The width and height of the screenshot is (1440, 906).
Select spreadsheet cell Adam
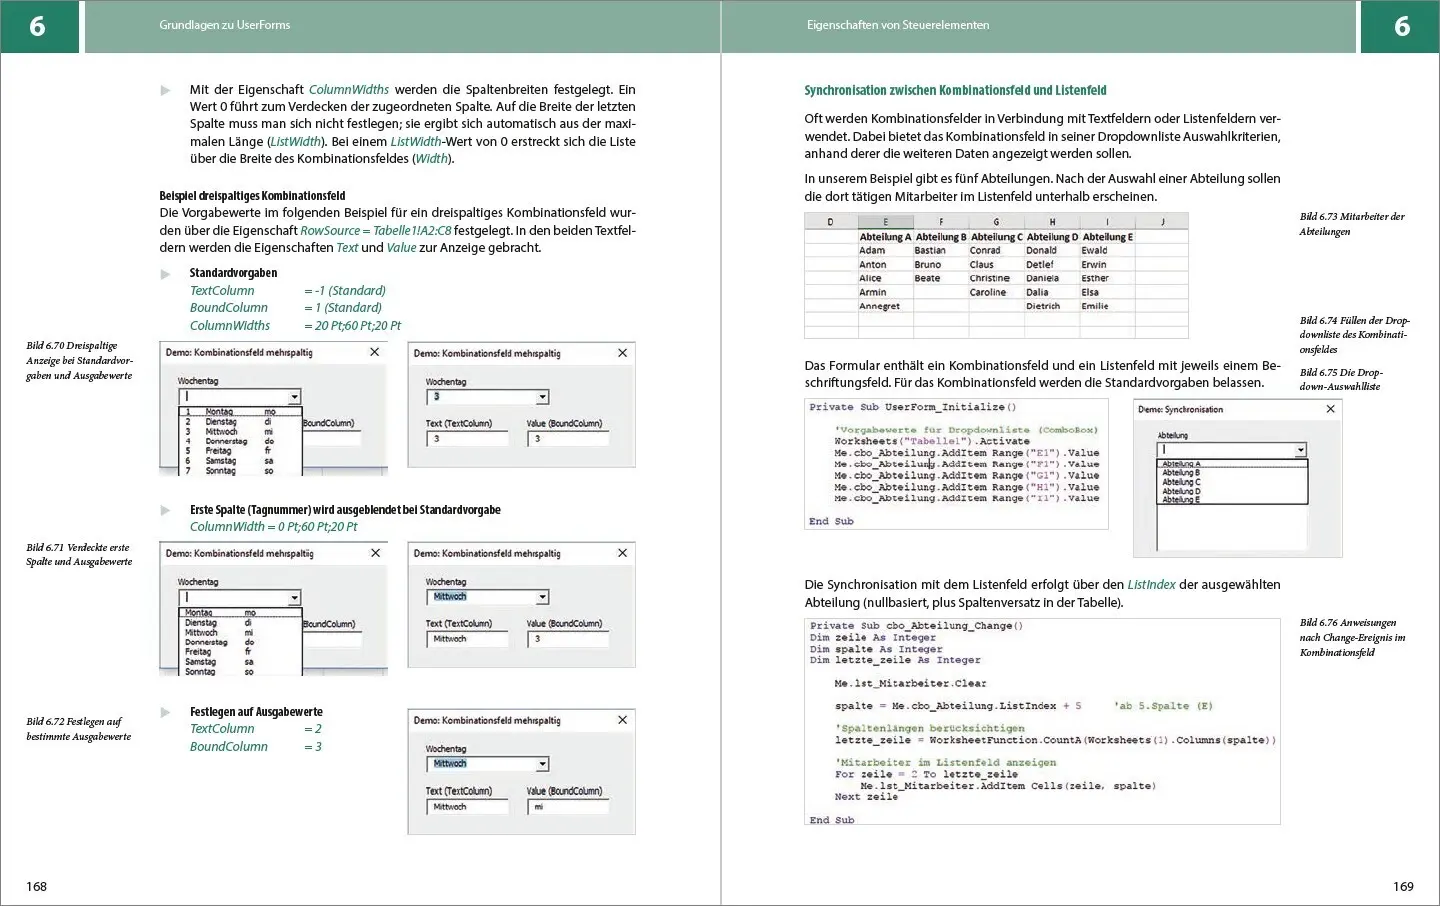click(885, 251)
